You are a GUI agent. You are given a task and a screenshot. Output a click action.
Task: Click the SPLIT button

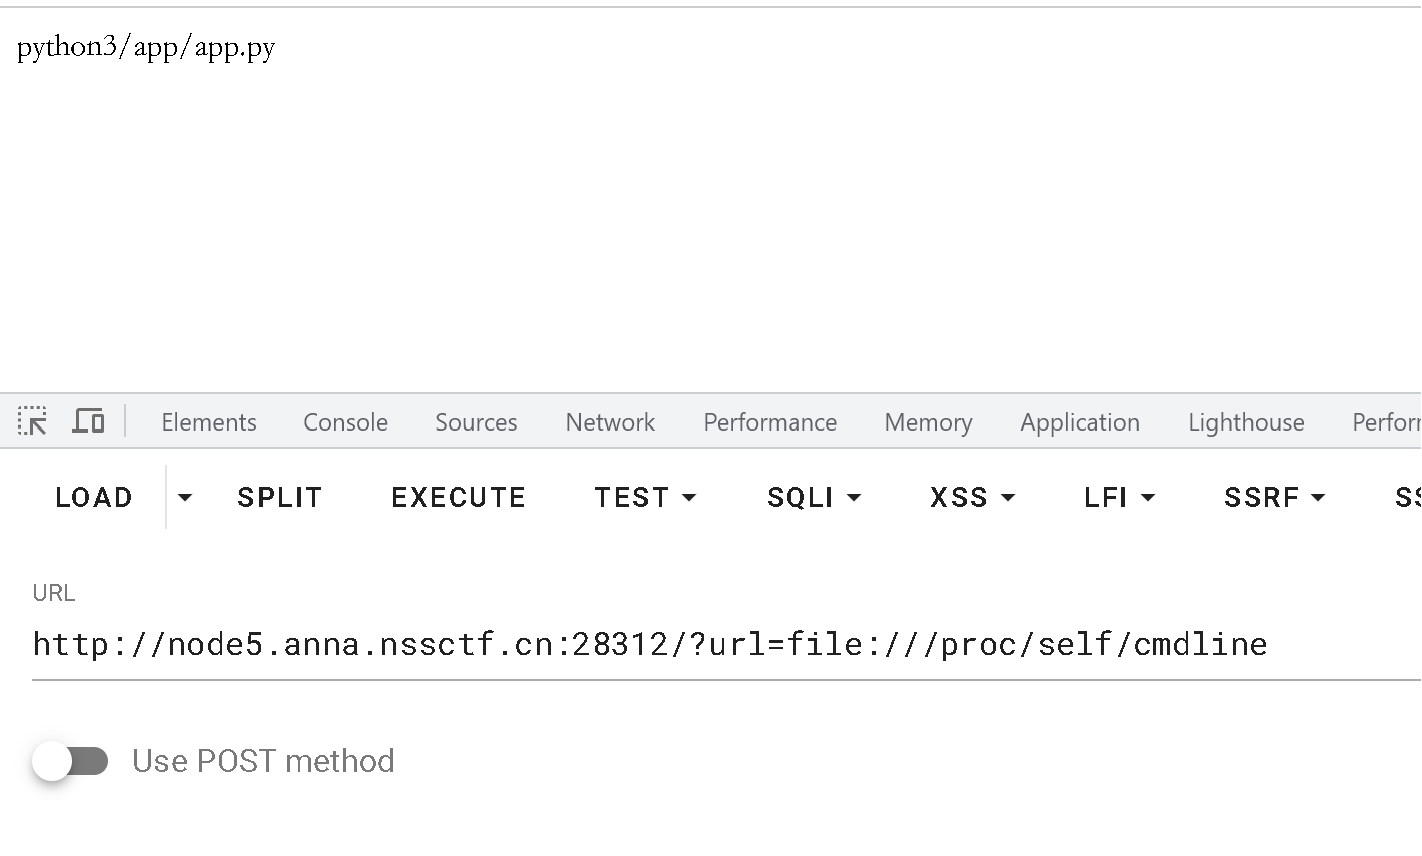coord(279,497)
